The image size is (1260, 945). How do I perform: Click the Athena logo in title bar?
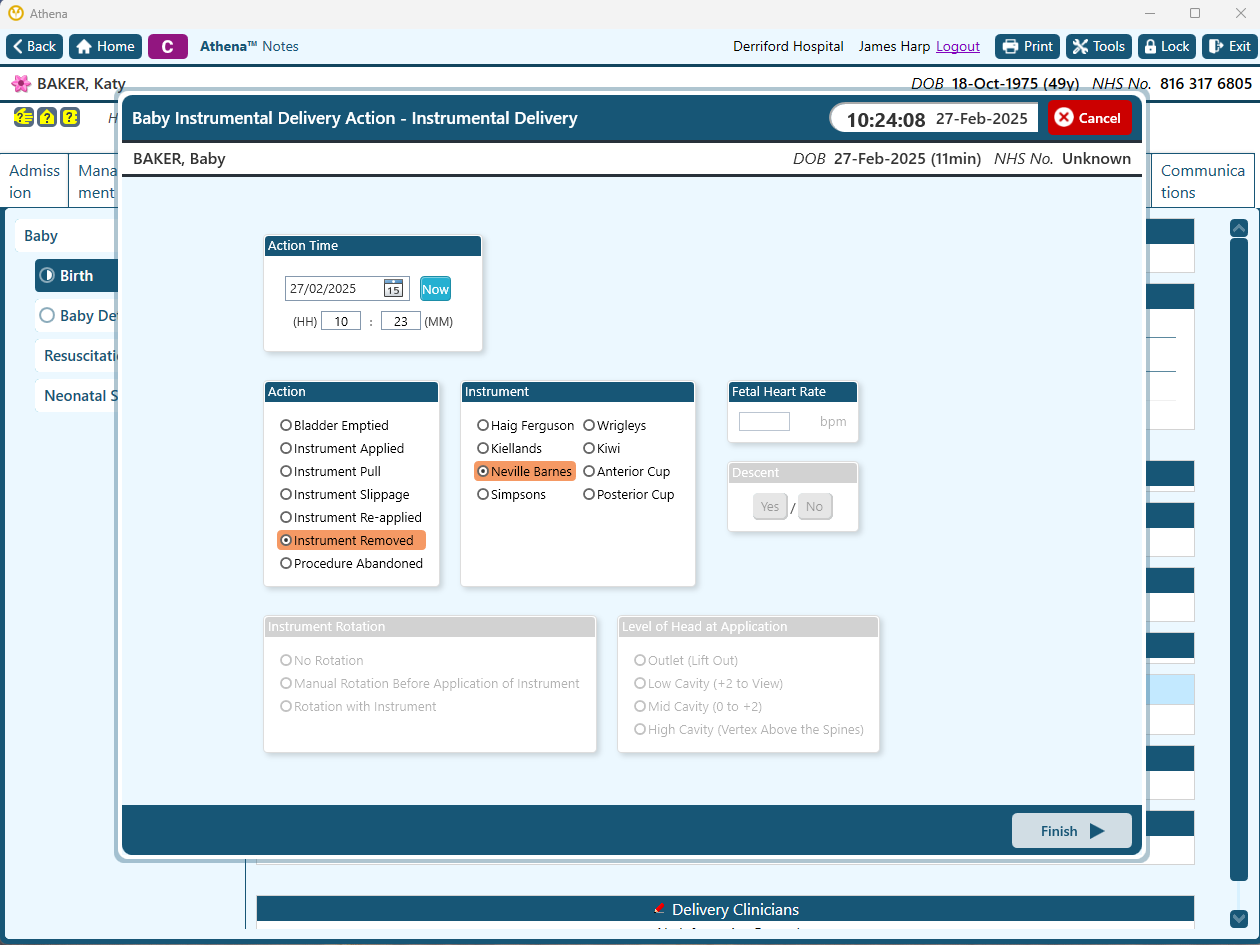click(x=15, y=14)
